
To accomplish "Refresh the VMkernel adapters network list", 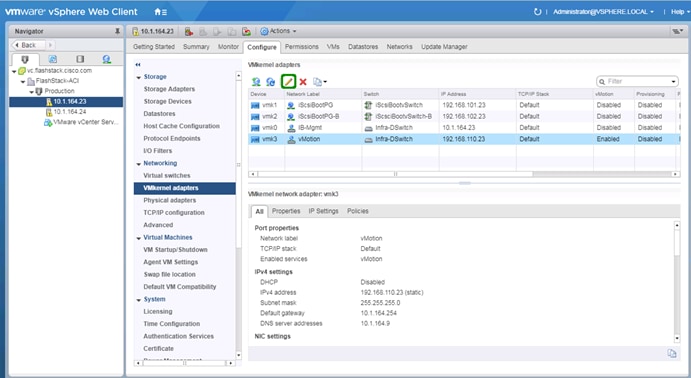I will tap(271, 82).
